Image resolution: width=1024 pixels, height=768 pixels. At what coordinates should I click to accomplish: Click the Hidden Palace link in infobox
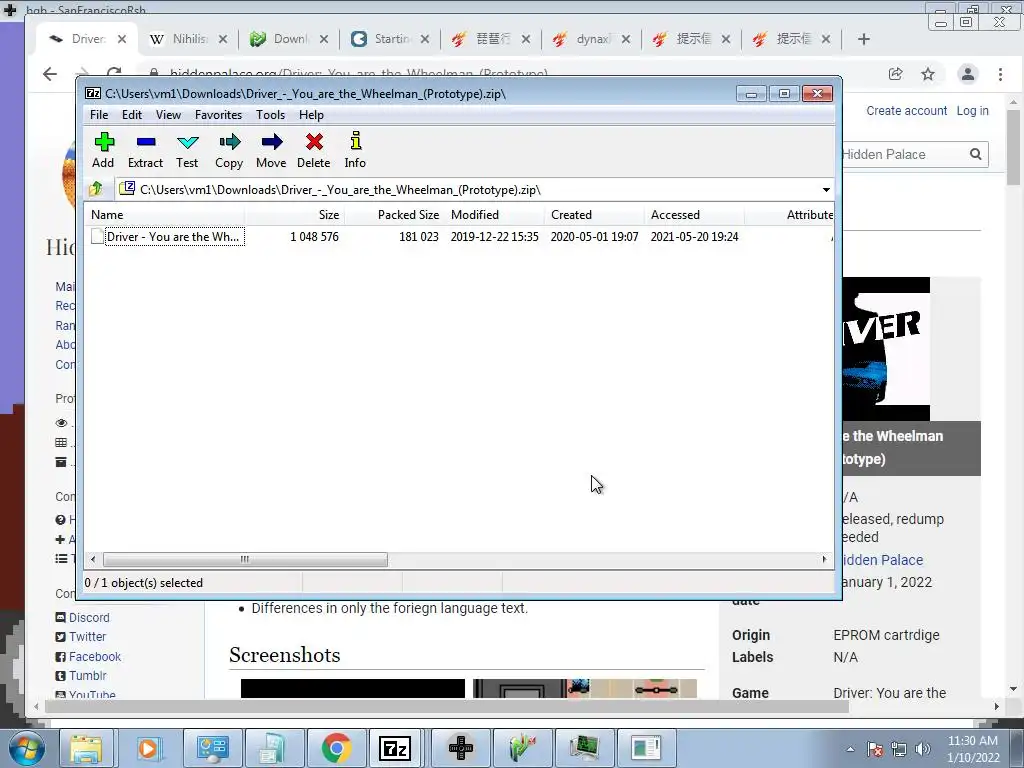[883, 560]
